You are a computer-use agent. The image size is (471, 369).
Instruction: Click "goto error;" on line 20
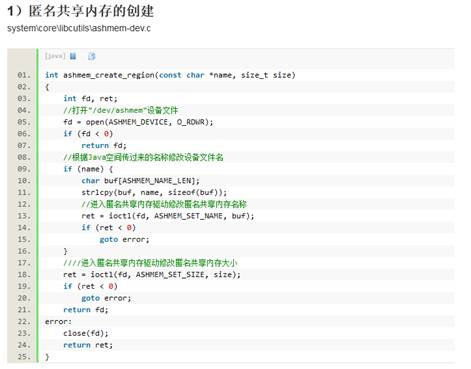pyautogui.click(x=106, y=298)
